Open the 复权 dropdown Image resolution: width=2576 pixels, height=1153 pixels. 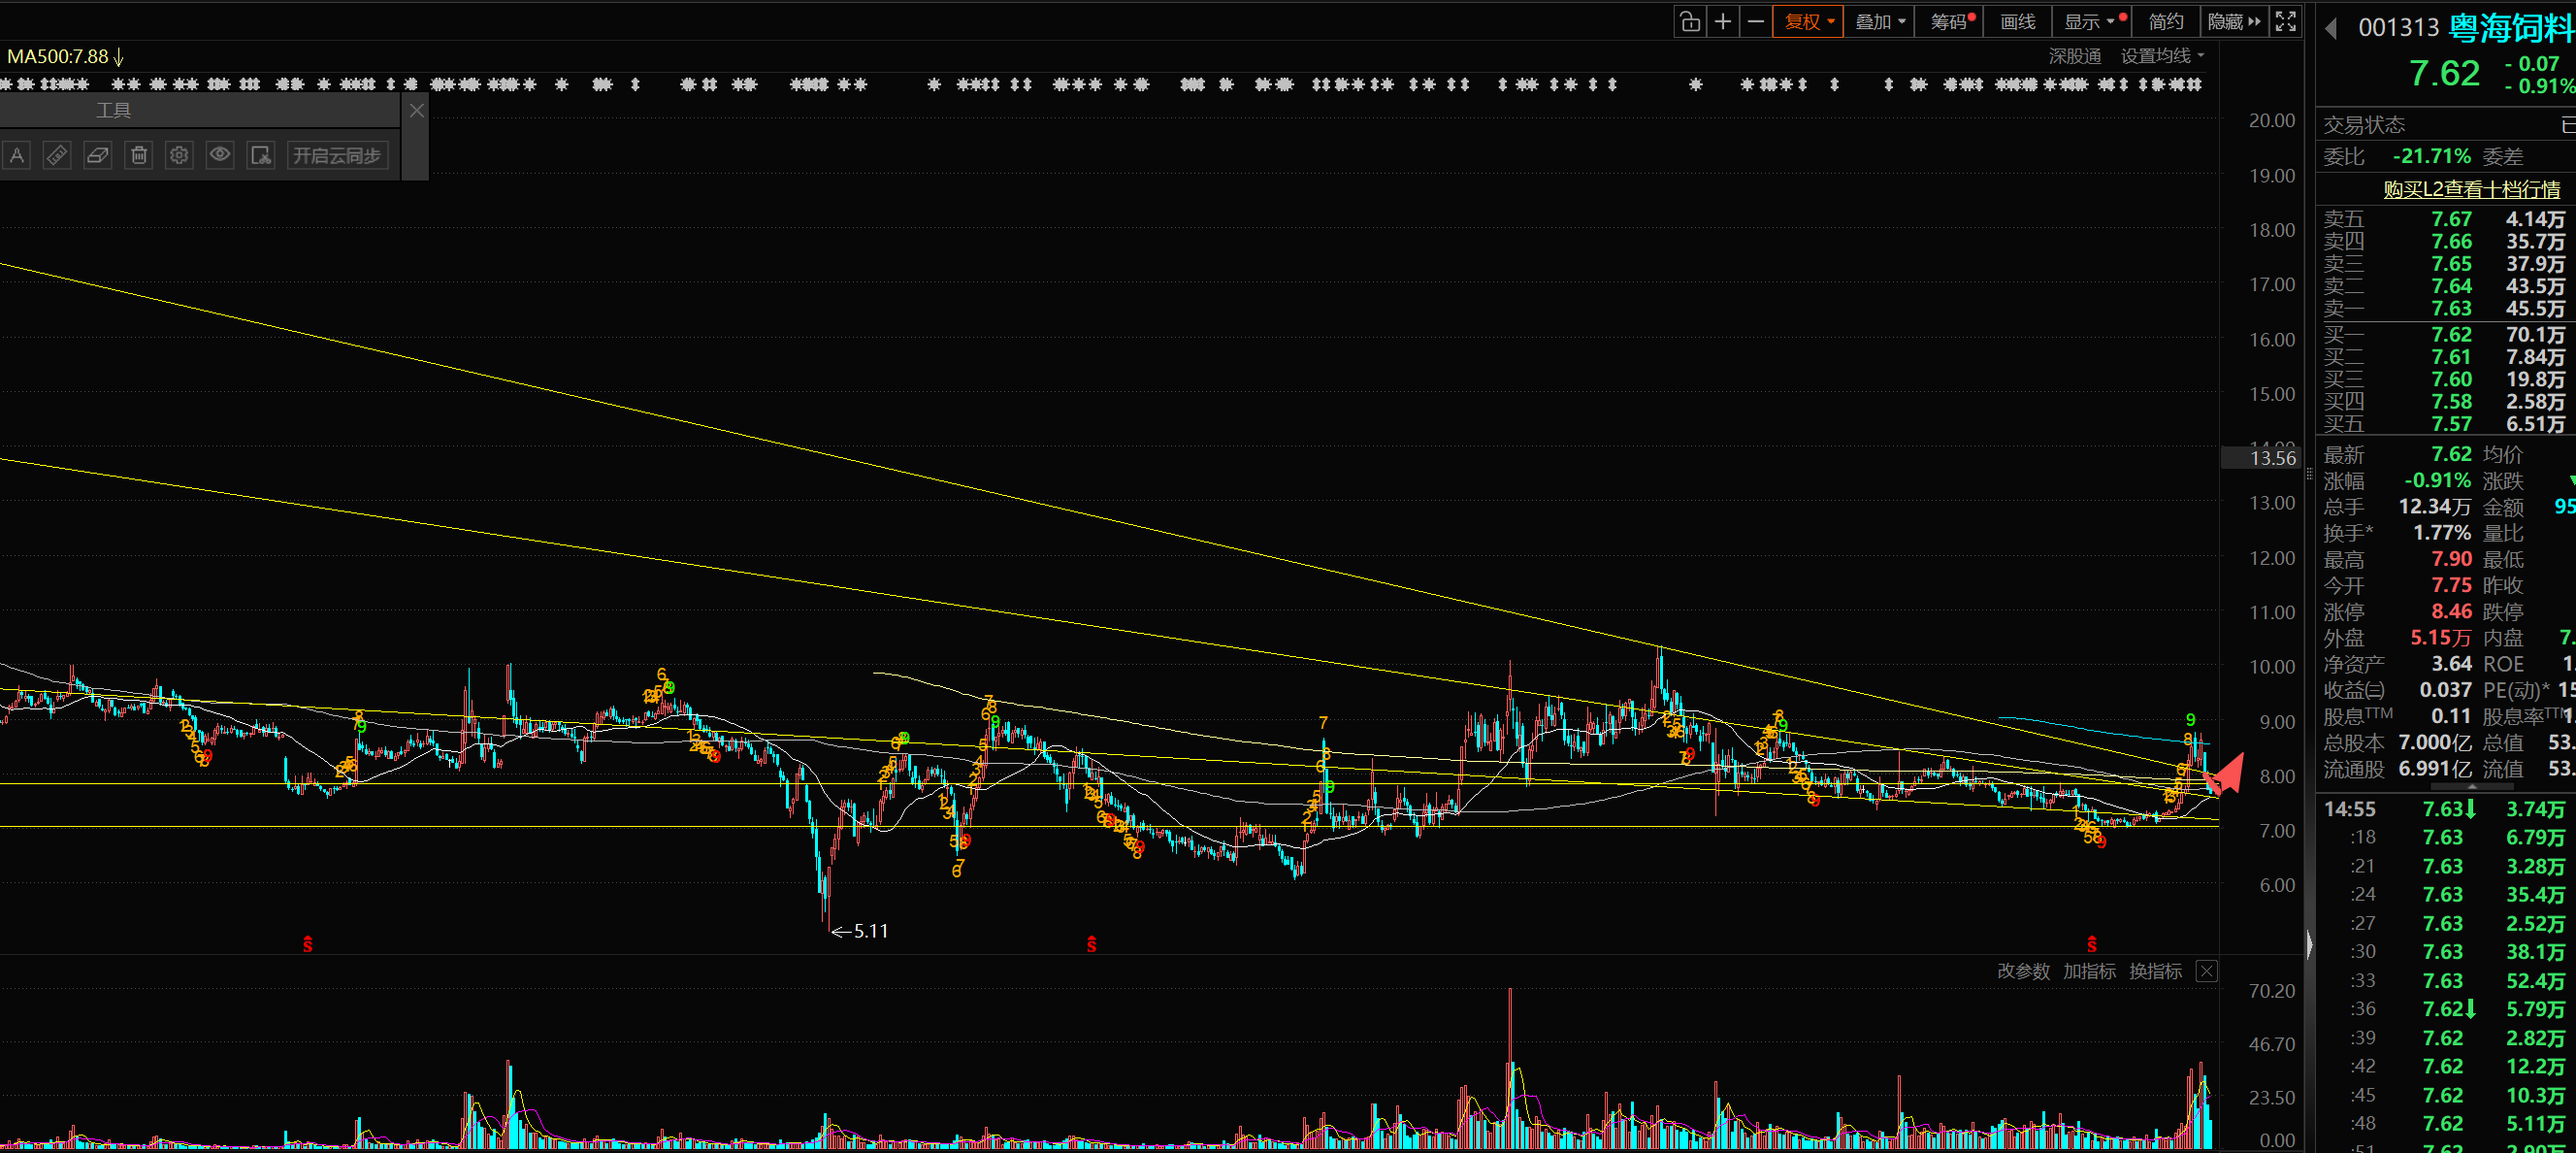click(1809, 22)
